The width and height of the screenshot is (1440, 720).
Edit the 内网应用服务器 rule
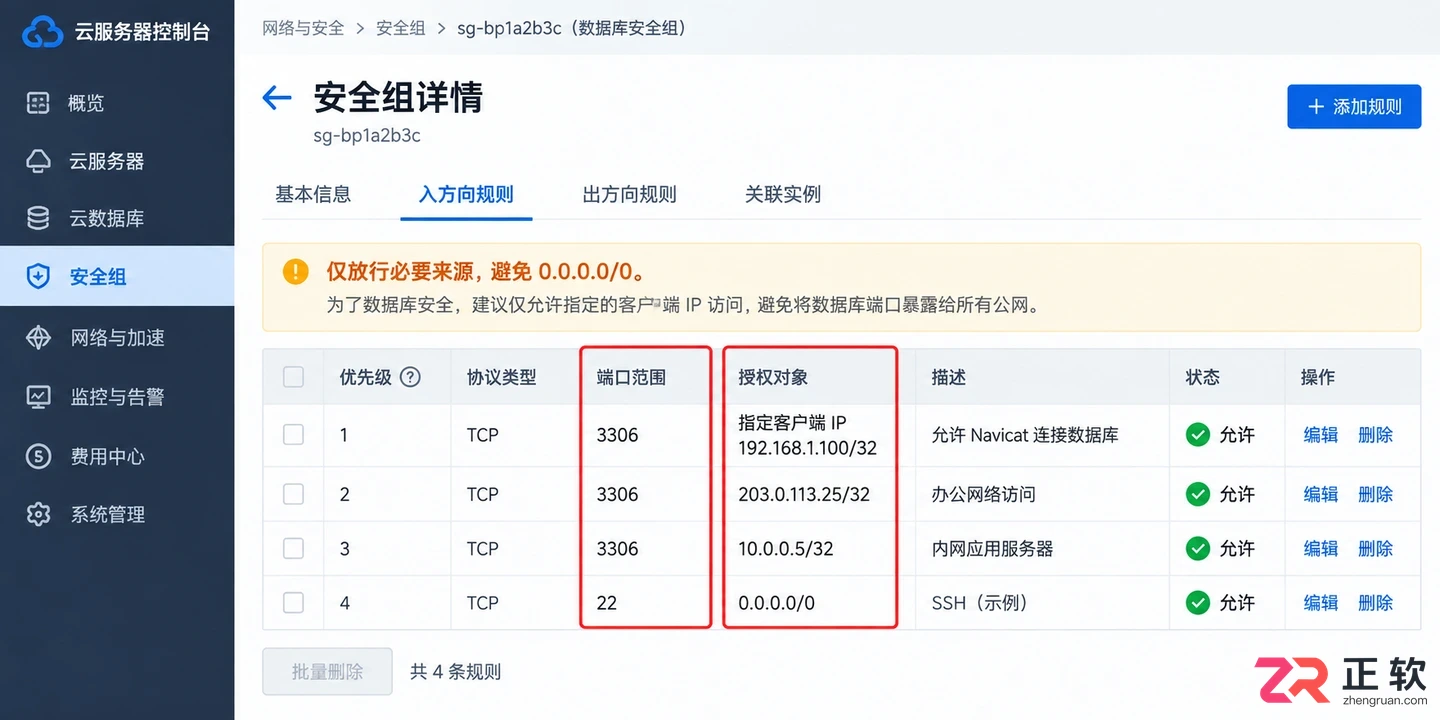point(1321,548)
